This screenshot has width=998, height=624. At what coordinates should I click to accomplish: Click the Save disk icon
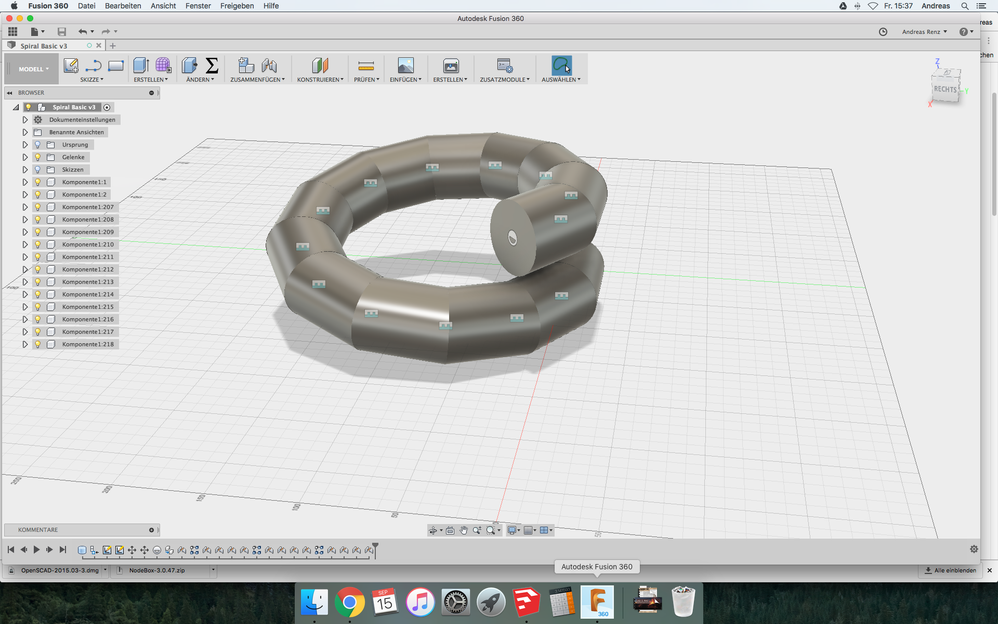(62, 31)
